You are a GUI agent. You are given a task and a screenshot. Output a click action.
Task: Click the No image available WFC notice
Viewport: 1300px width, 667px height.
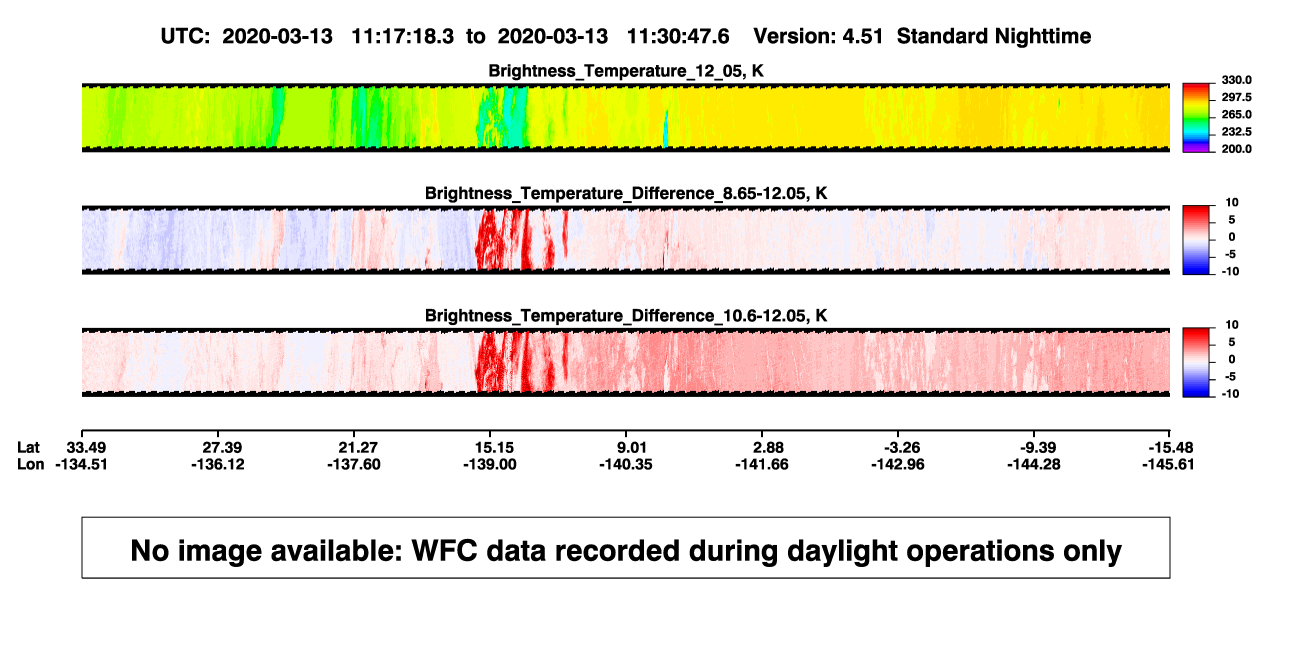point(626,548)
